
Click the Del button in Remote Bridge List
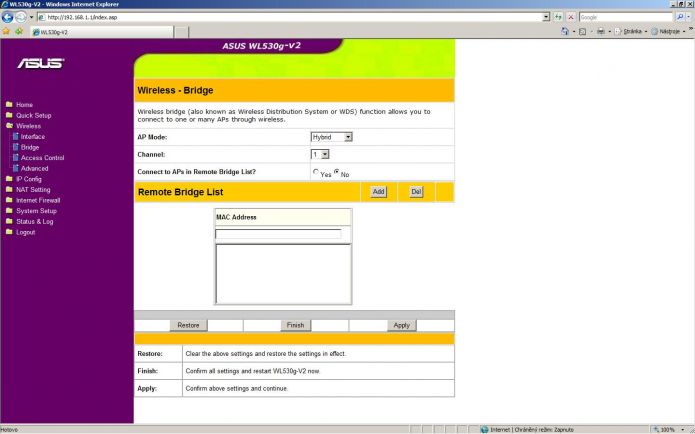[x=416, y=192]
